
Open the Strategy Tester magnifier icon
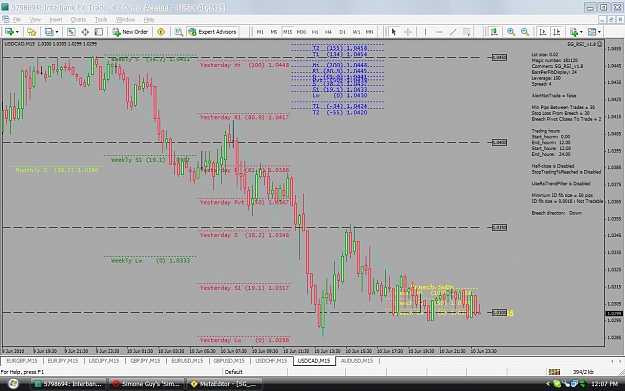(x=179, y=32)
